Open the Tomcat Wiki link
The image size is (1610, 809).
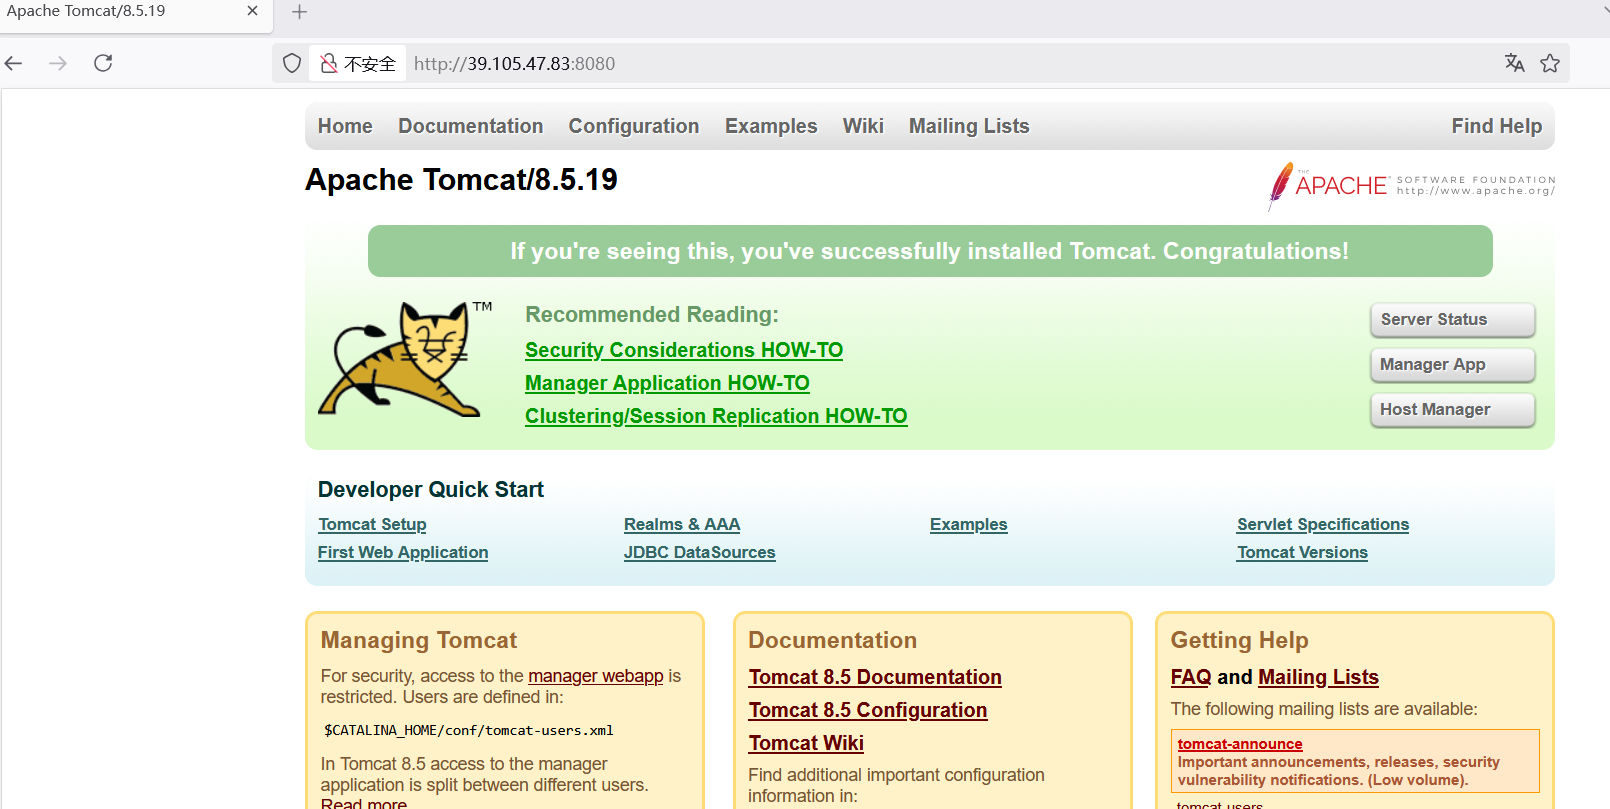point(806,743)
